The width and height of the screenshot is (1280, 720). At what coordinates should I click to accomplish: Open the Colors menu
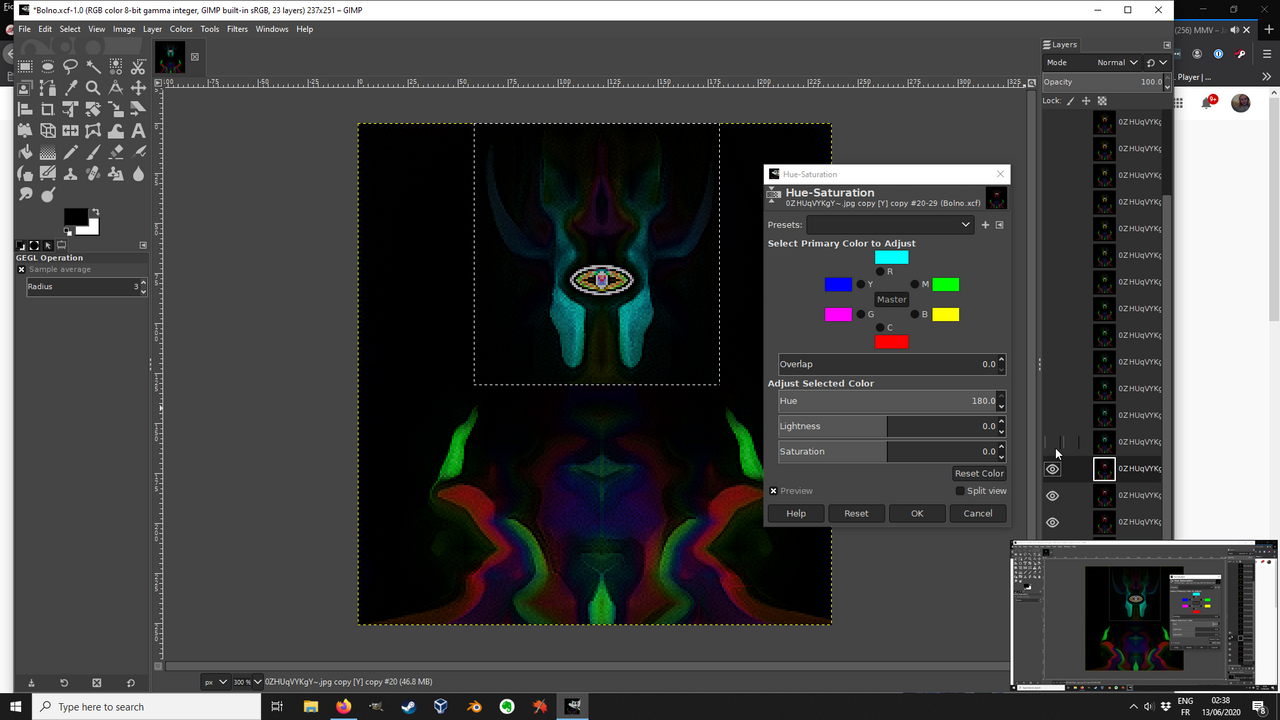coord(181,29)
